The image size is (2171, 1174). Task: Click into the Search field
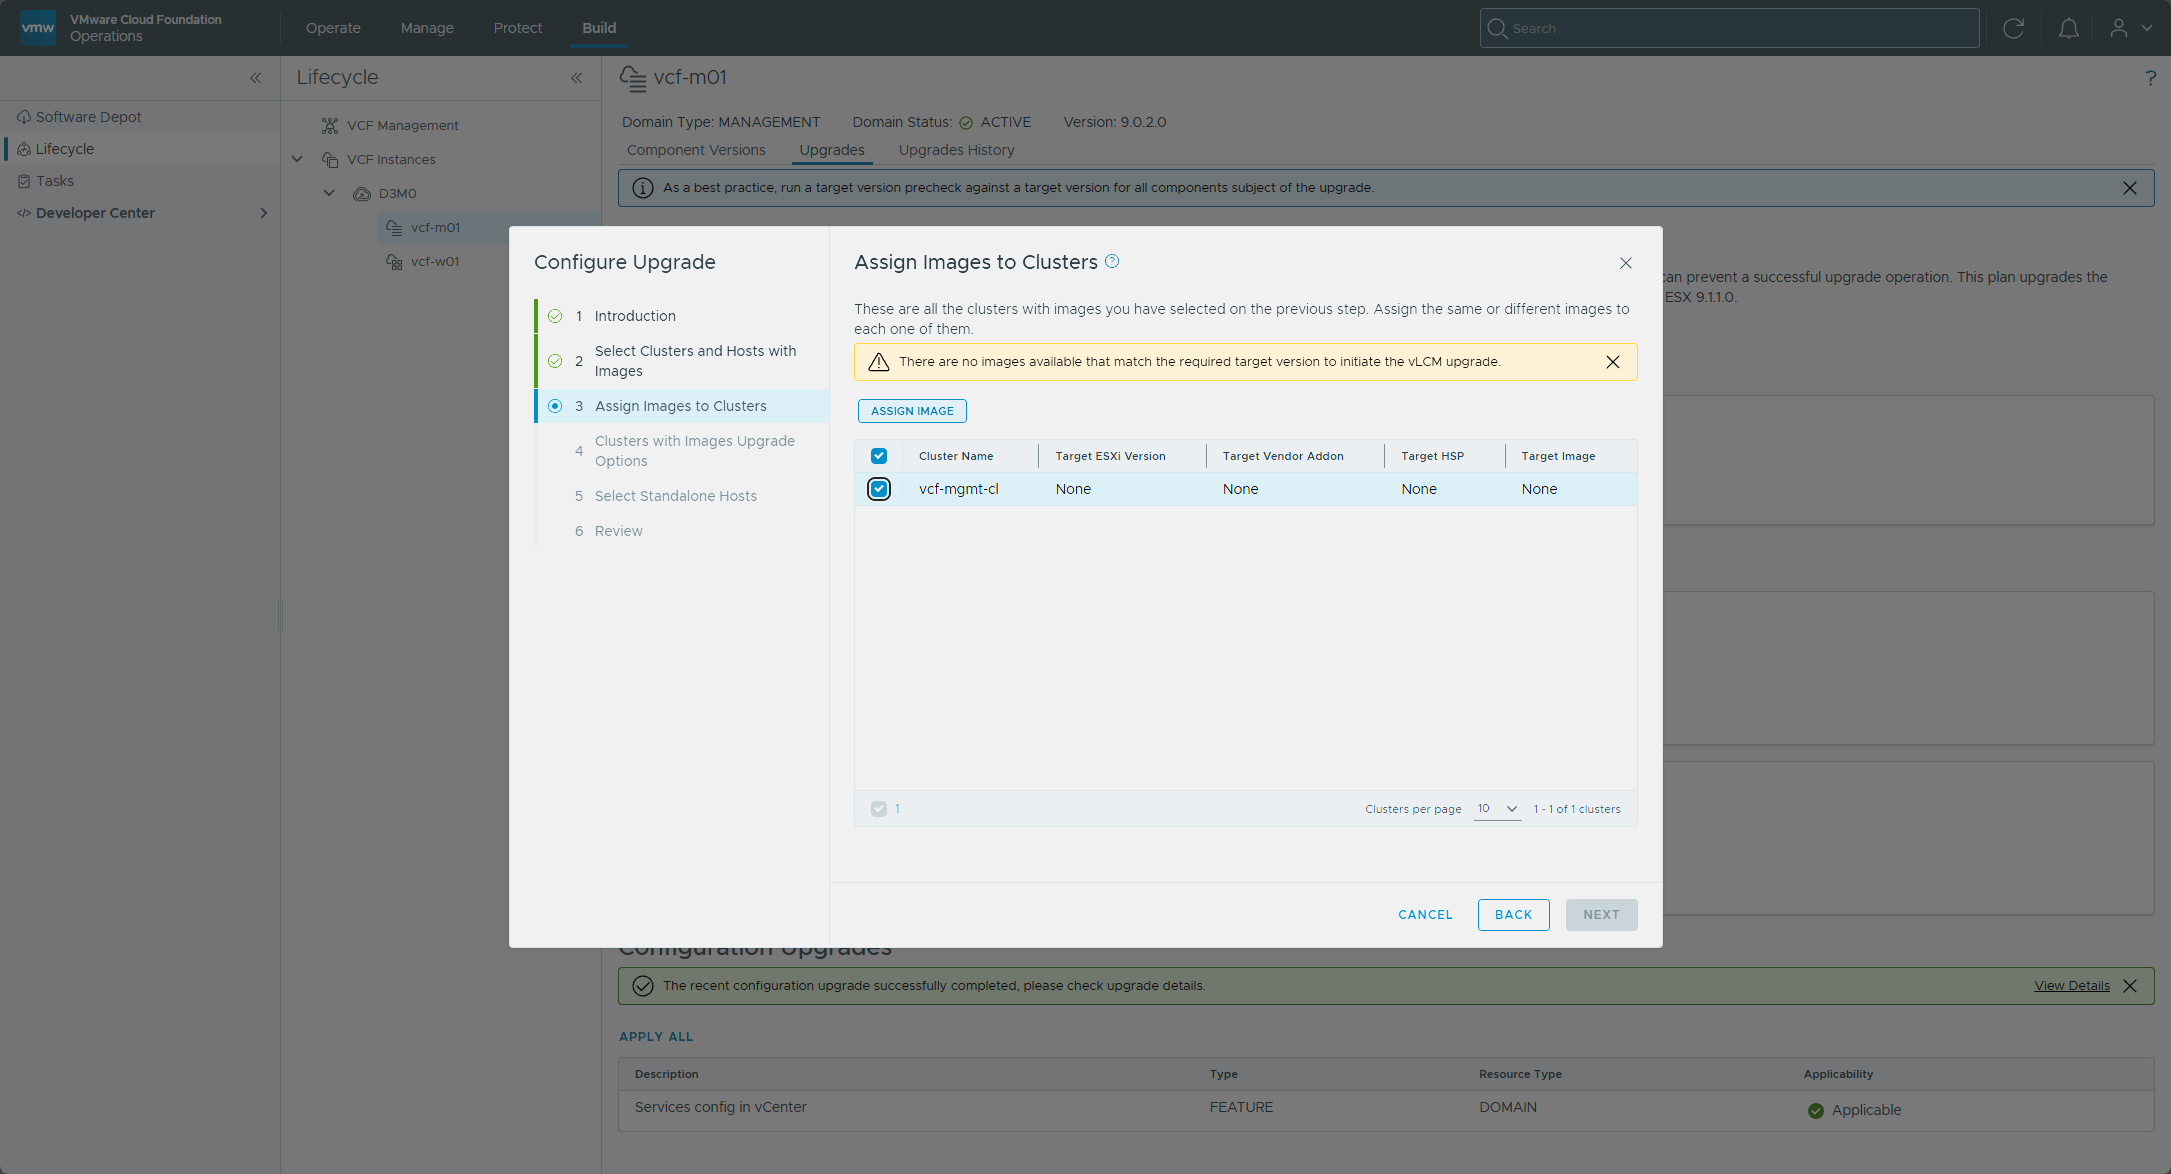click(x=1729, y=28)
